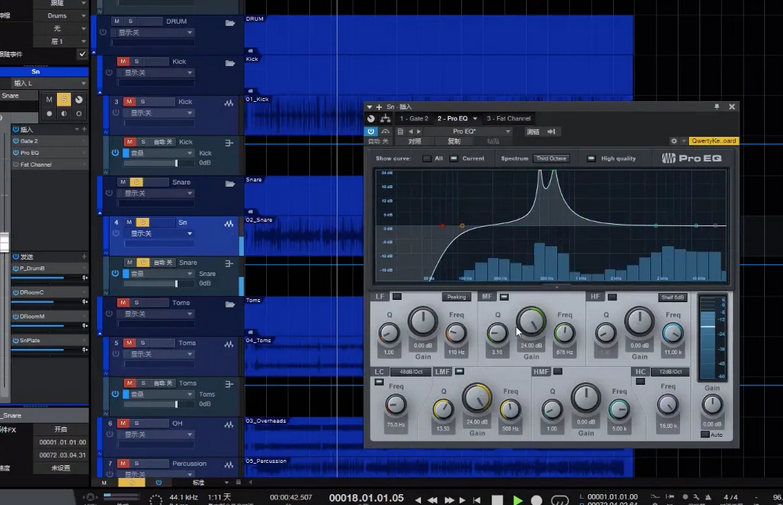Toggle the LC low cut filter on/off
783x505 pixels.
379,382
